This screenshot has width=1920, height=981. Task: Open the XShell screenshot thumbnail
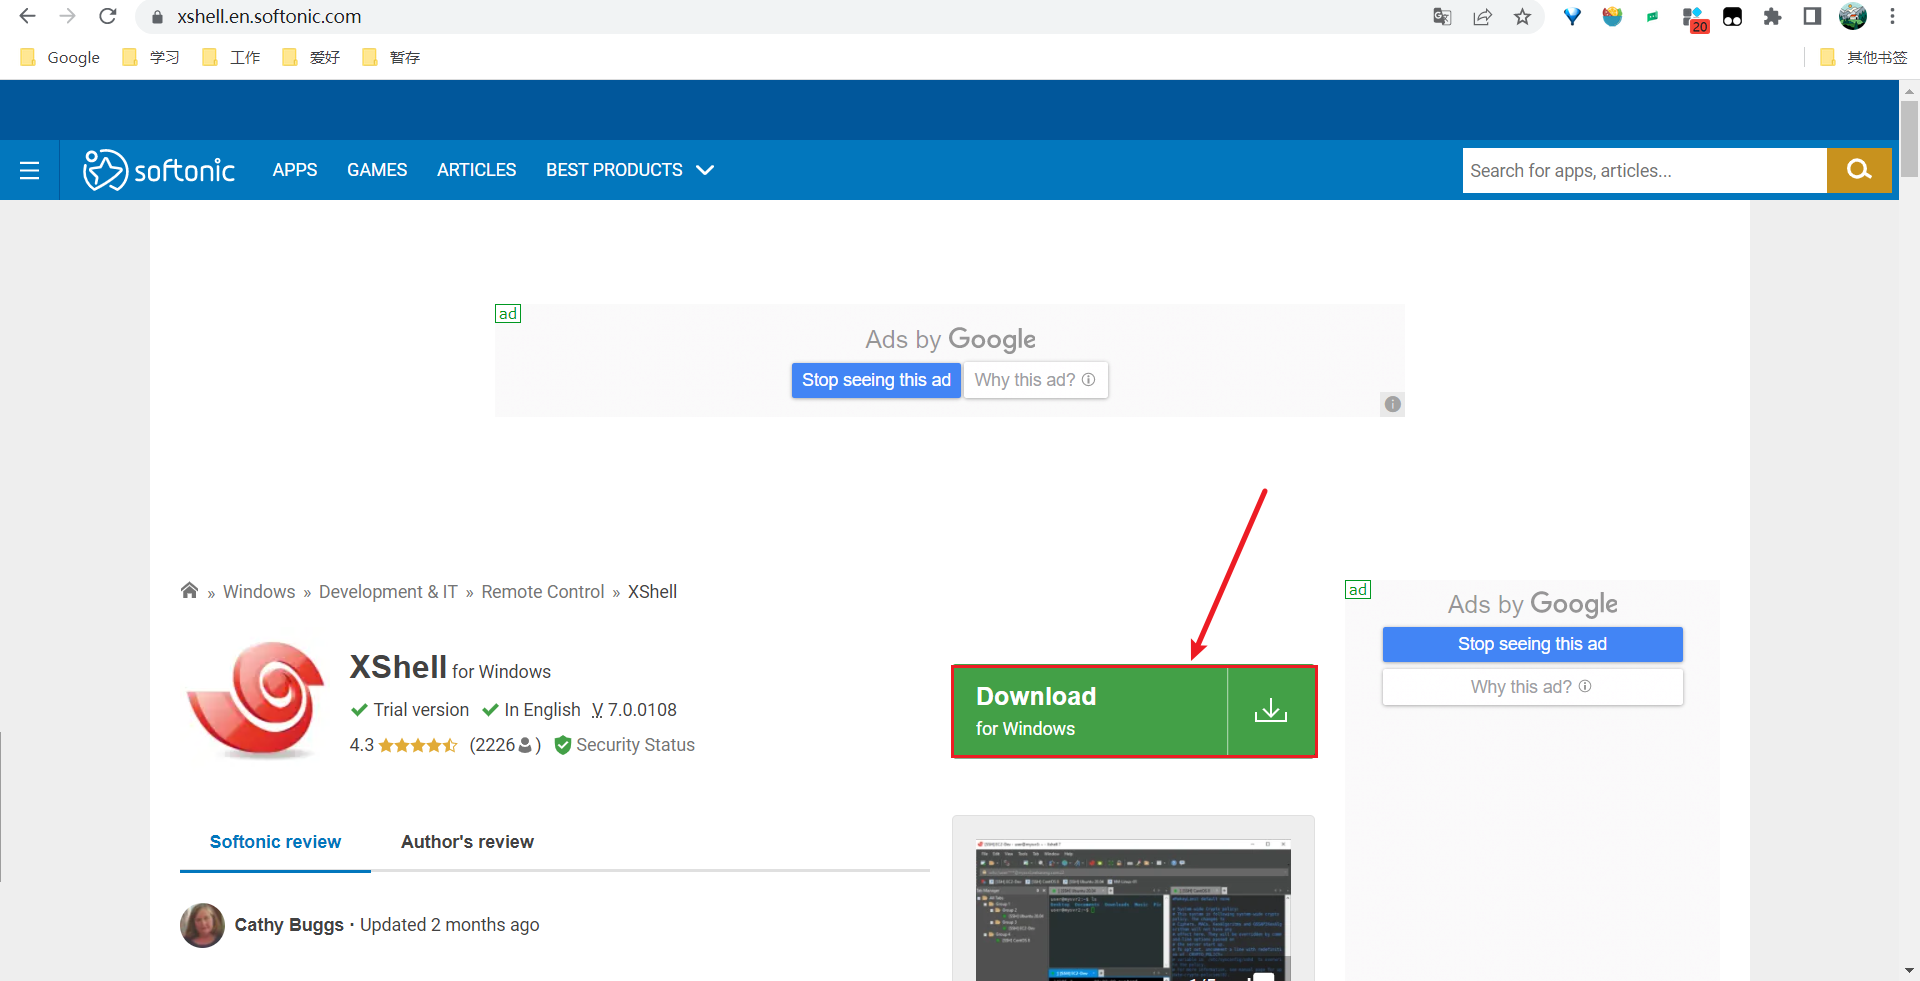pyautogui.click(x=1133, y=909)
